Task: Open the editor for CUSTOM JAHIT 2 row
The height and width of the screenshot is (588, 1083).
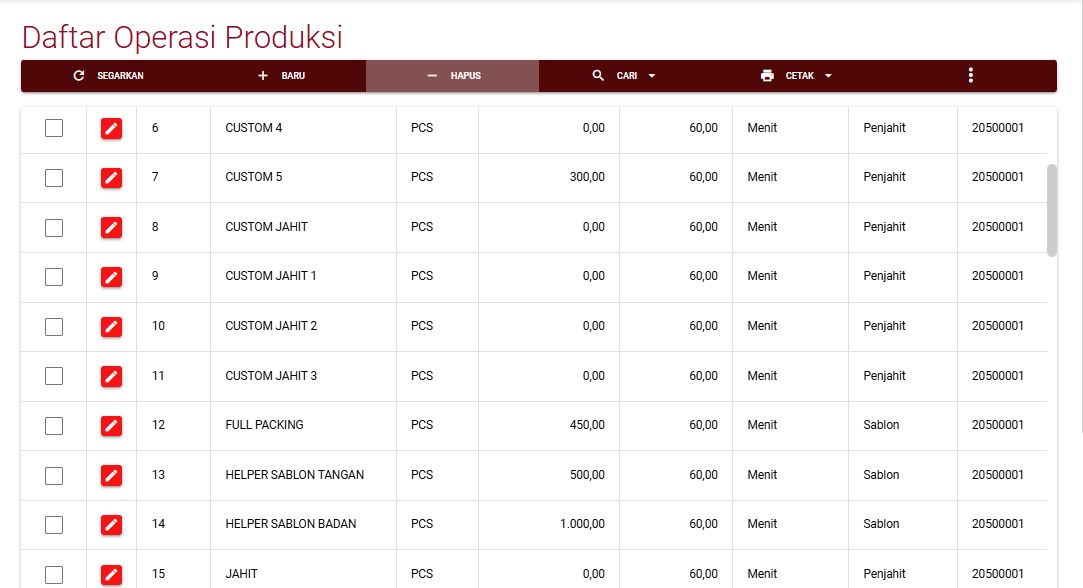Action: tap(111, 327)
